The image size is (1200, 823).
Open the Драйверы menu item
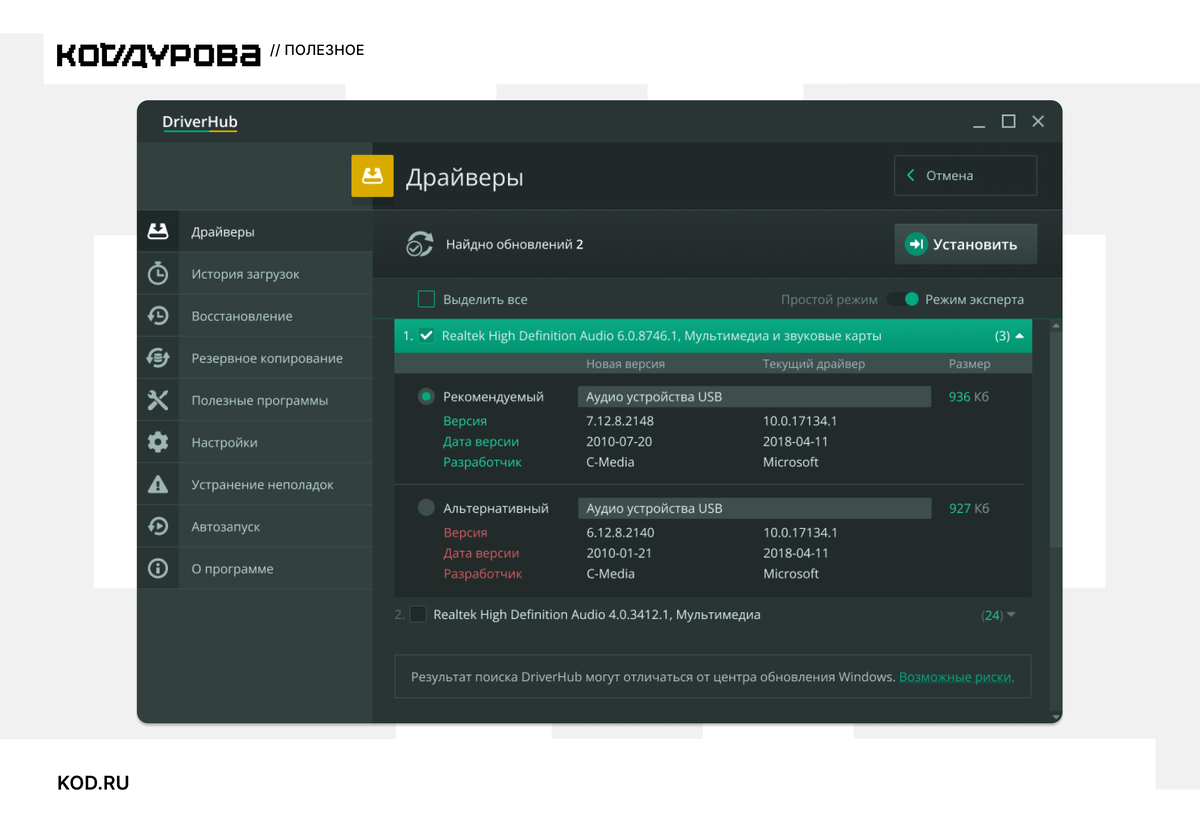click(254, 231)
